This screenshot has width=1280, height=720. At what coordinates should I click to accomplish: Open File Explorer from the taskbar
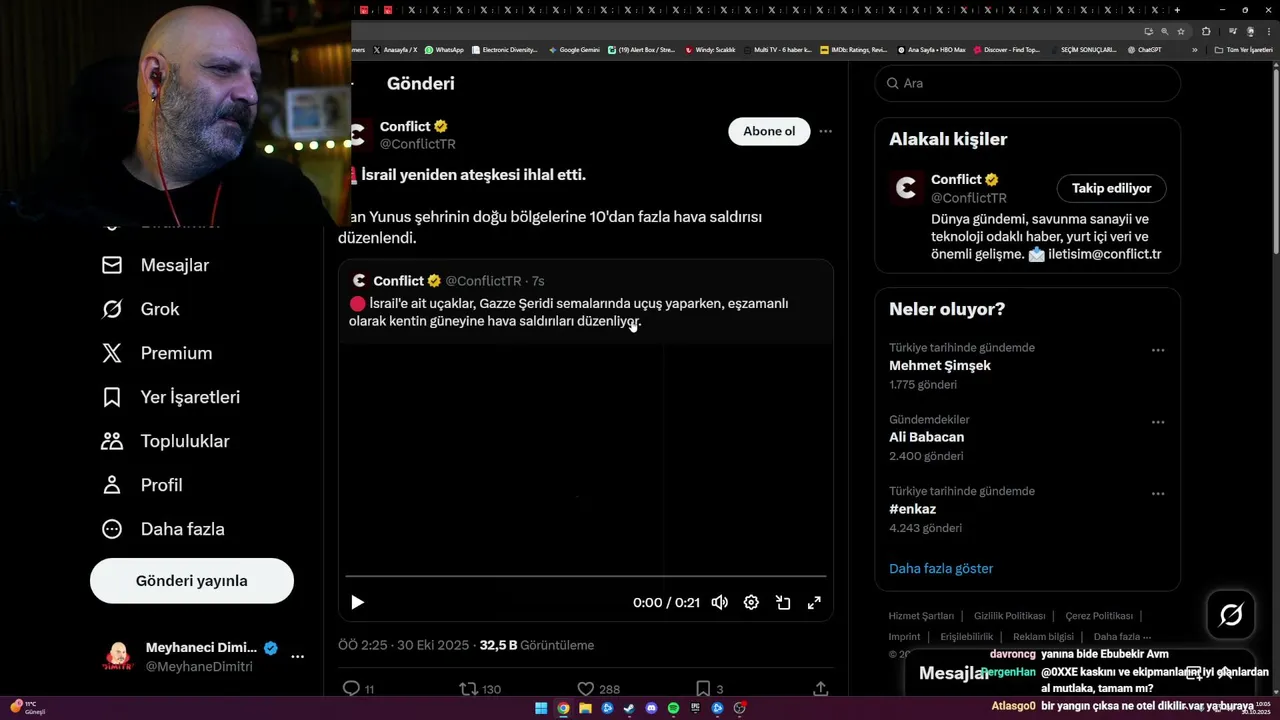point(585,708)
